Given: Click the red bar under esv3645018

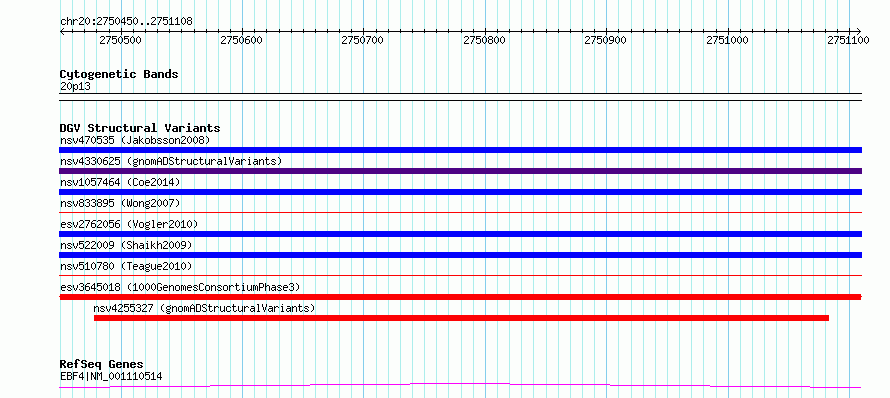Looking at the screenshot, I should pyautogui.click(x=460, y=297).
